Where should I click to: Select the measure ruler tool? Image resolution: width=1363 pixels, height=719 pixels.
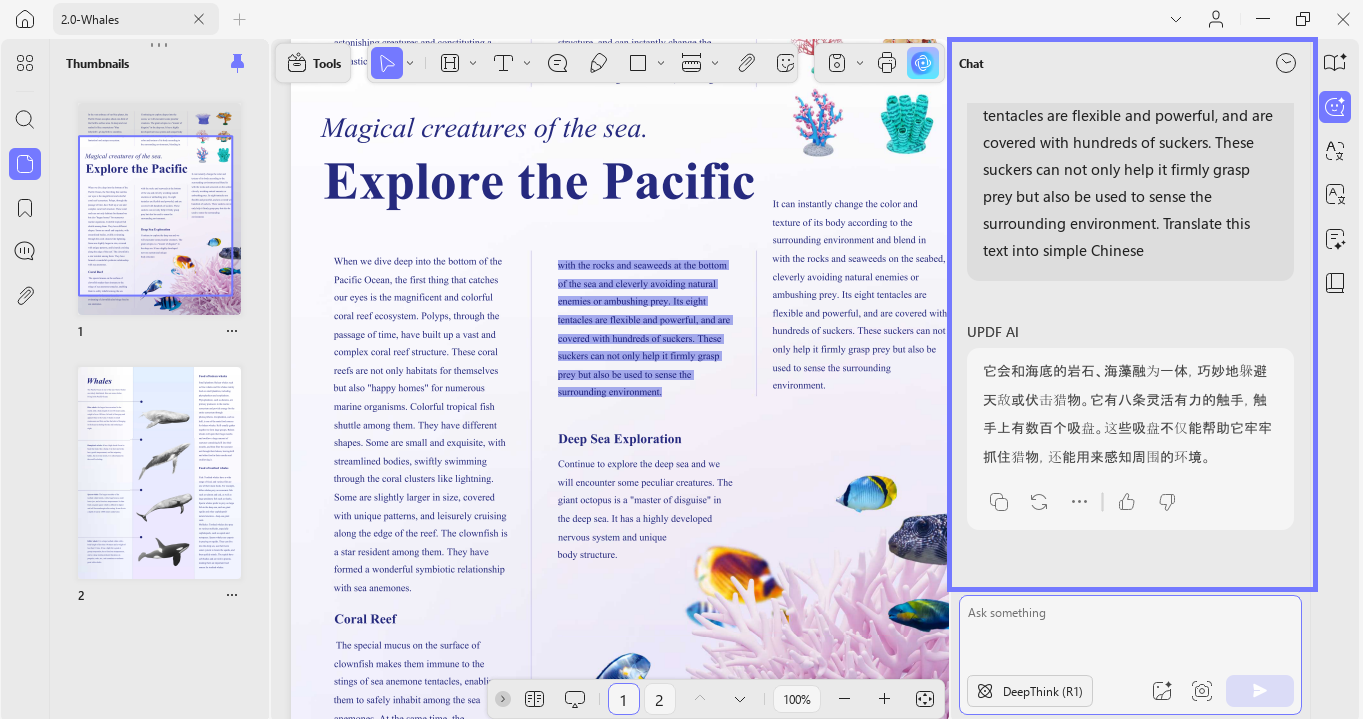(x=691, y=63)
